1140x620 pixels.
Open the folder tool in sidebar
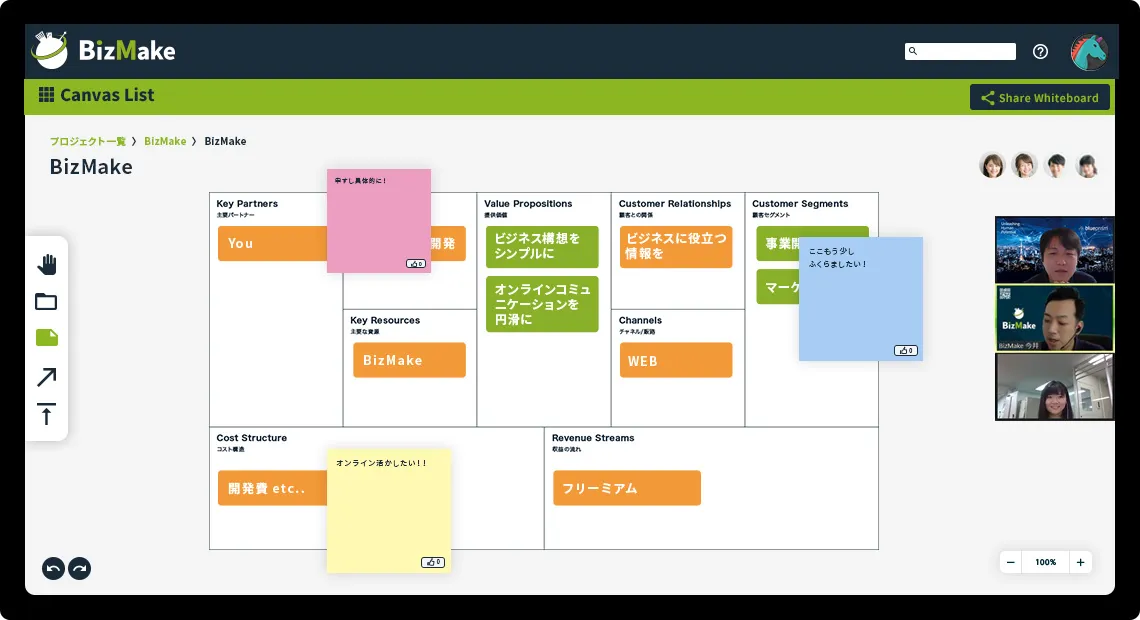tap(46, 302)
